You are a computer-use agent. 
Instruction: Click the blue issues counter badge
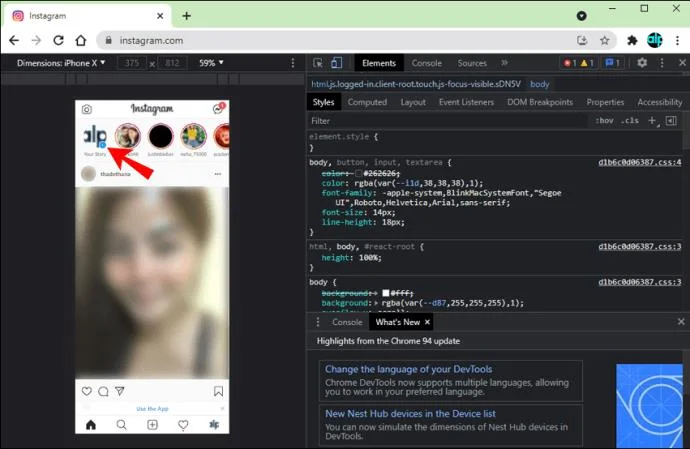click(x=613, y=63)
